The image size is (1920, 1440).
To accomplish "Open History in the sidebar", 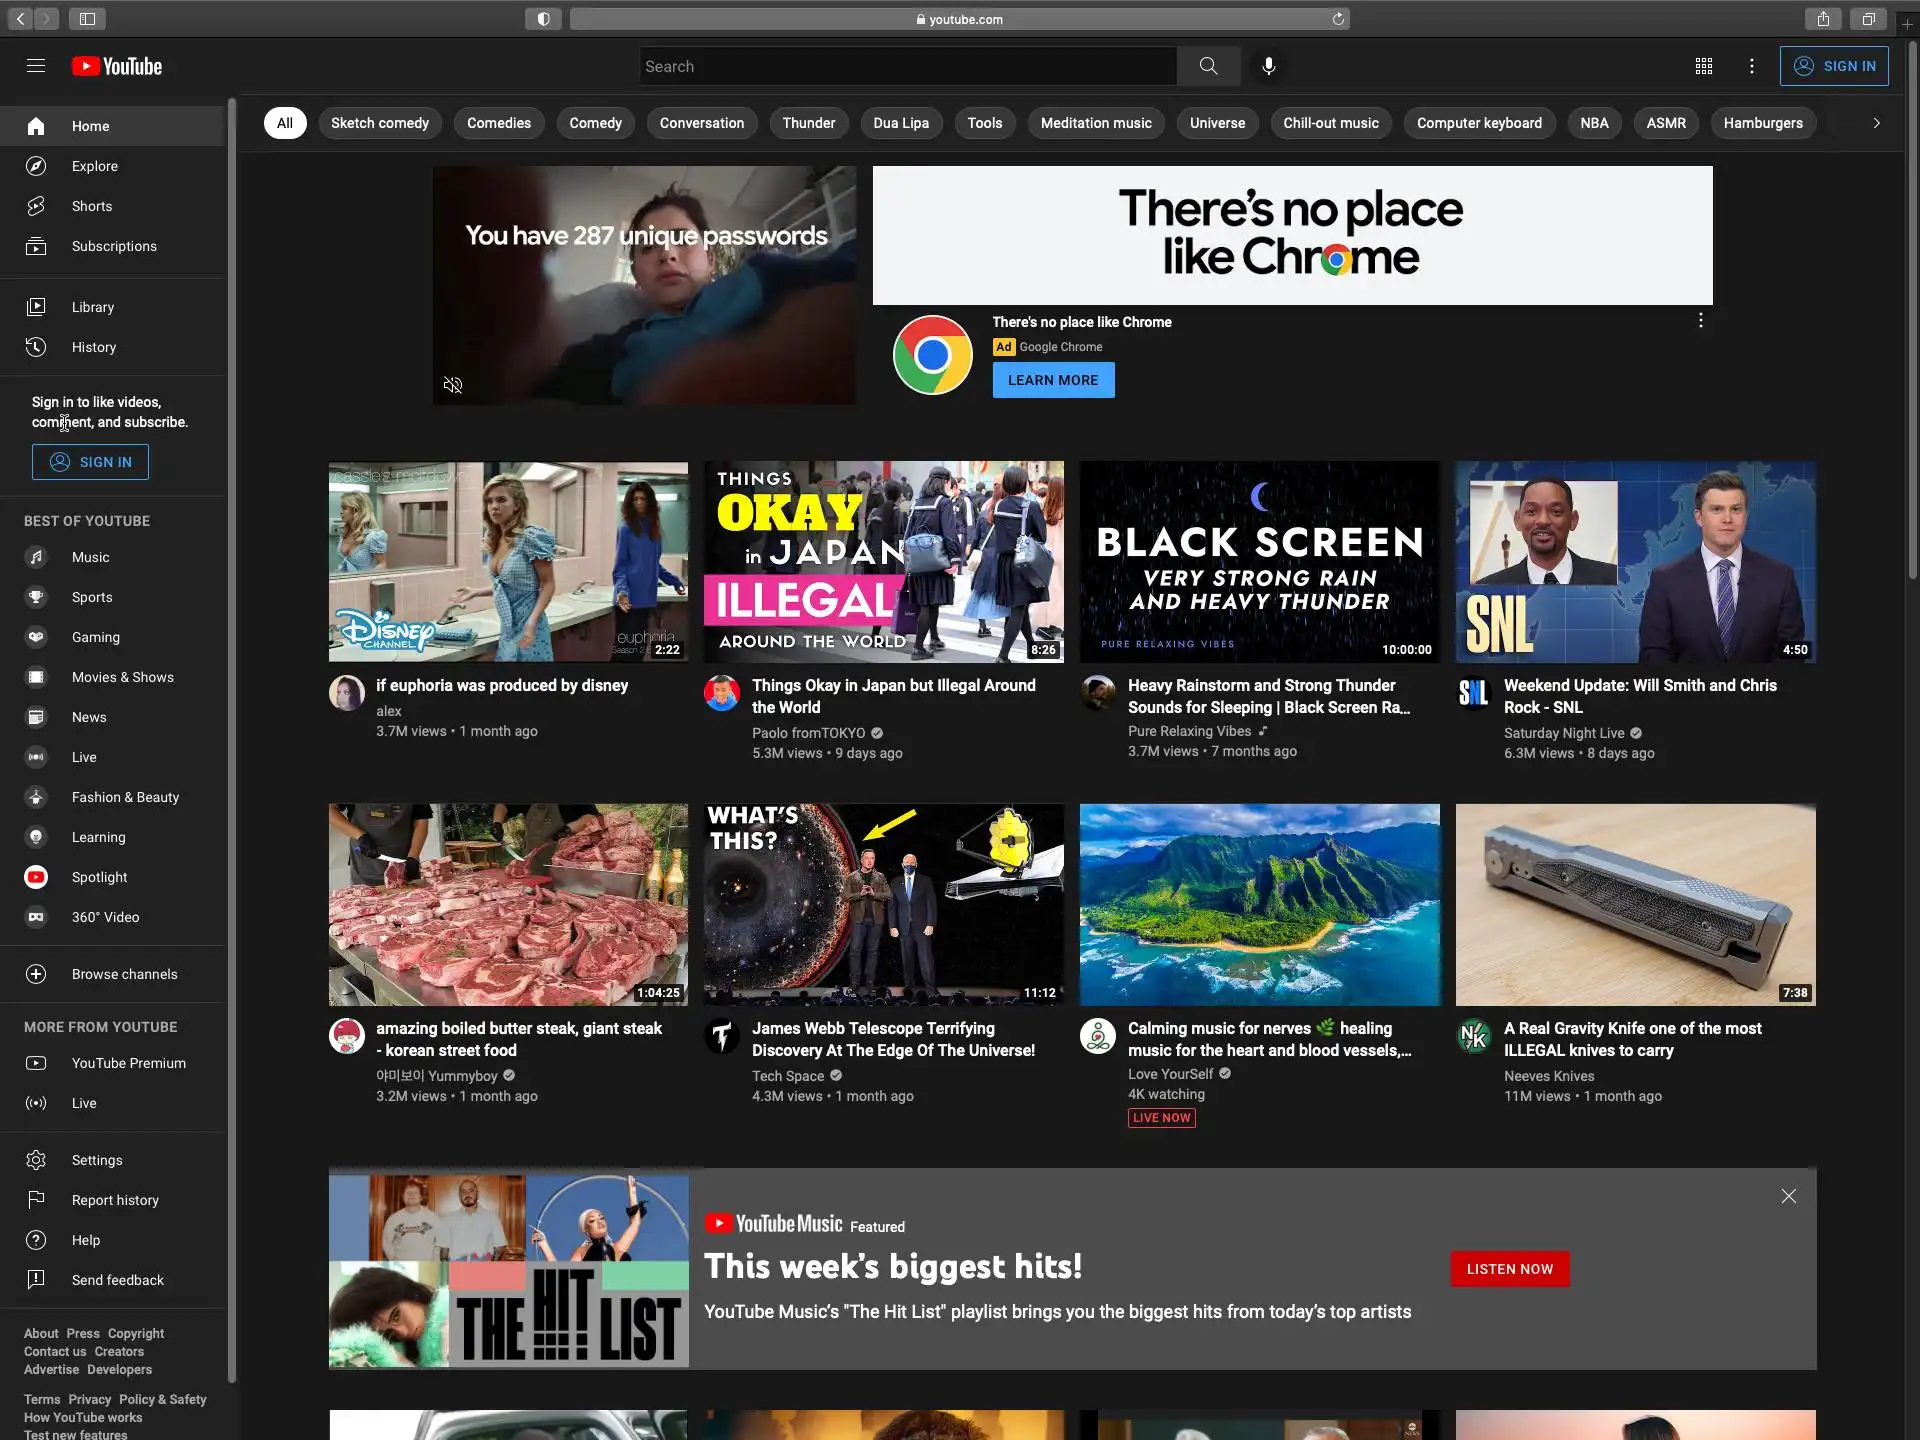I will 93,347.
